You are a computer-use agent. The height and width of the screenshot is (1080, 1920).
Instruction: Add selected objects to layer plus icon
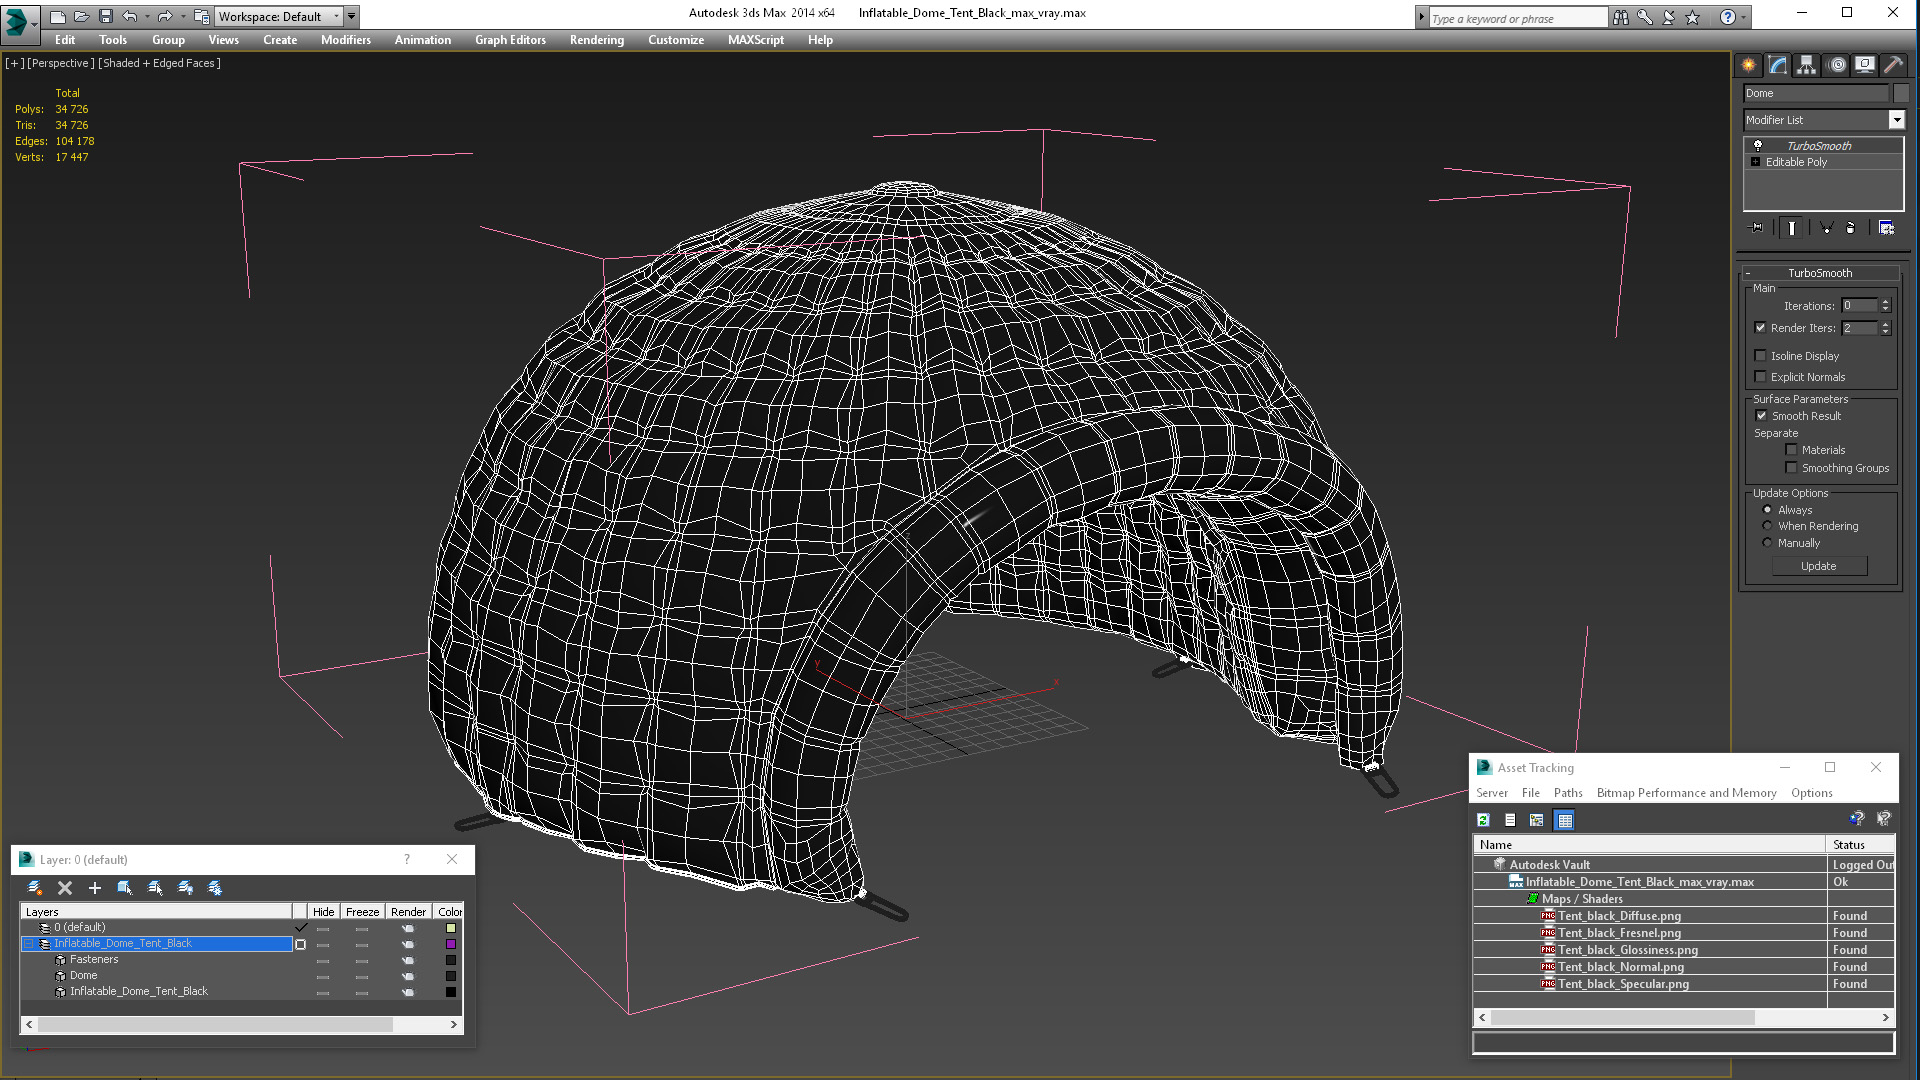(x=95, y=888)
